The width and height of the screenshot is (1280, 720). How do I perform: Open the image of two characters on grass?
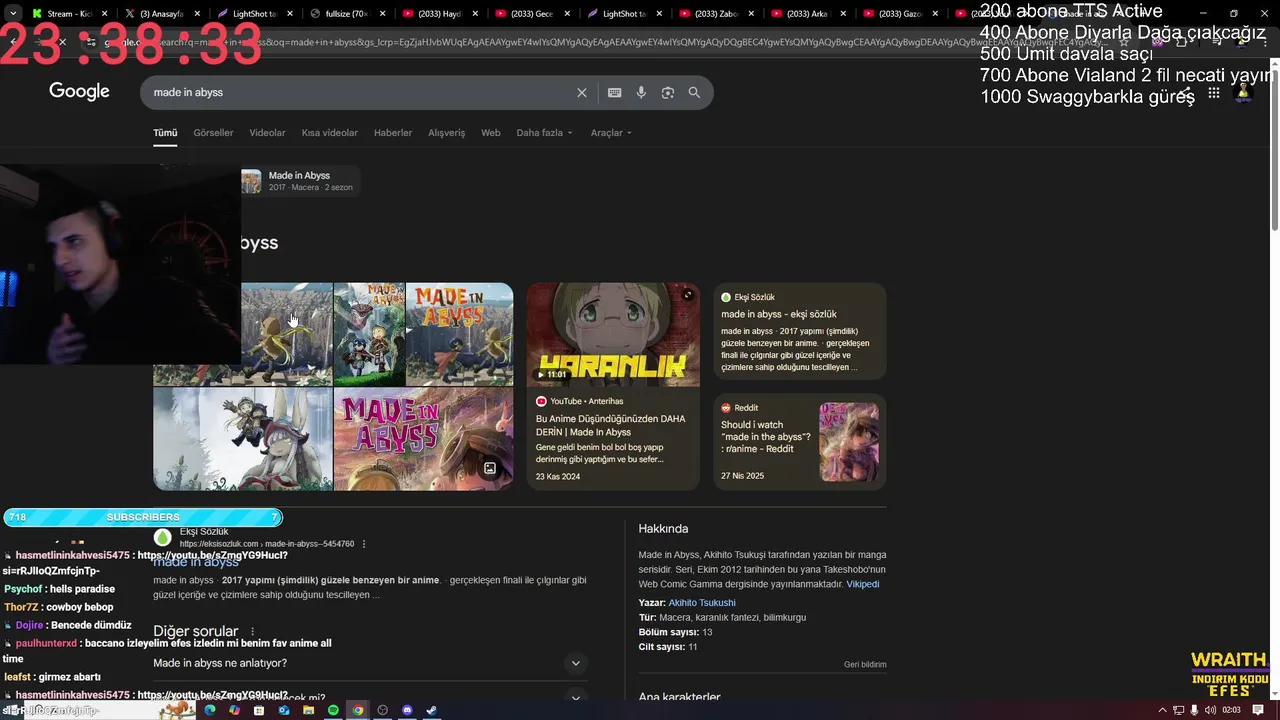(x=369, y=334)
